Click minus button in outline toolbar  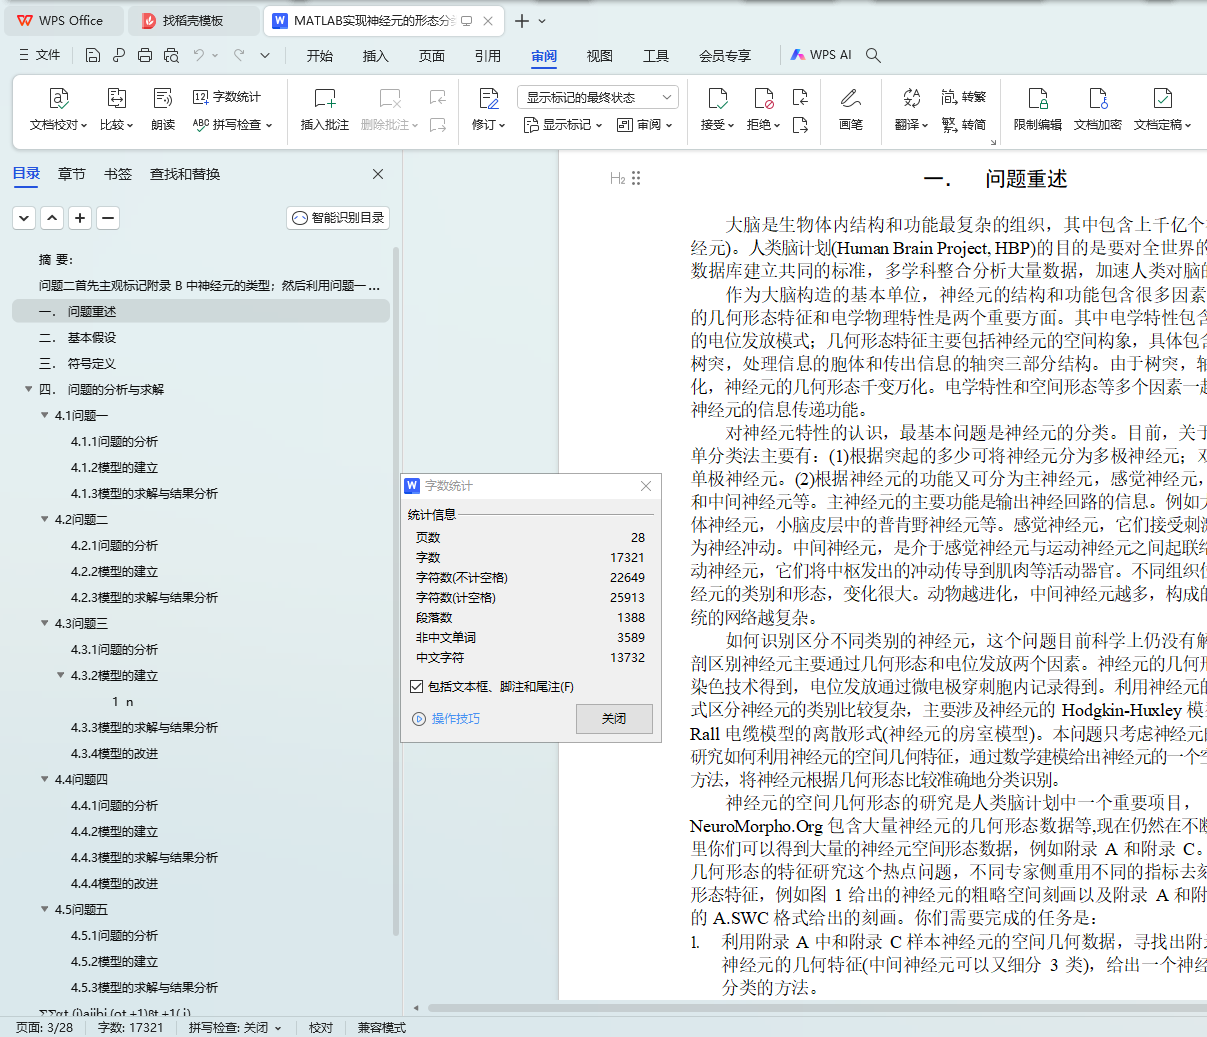pos(108,218)
